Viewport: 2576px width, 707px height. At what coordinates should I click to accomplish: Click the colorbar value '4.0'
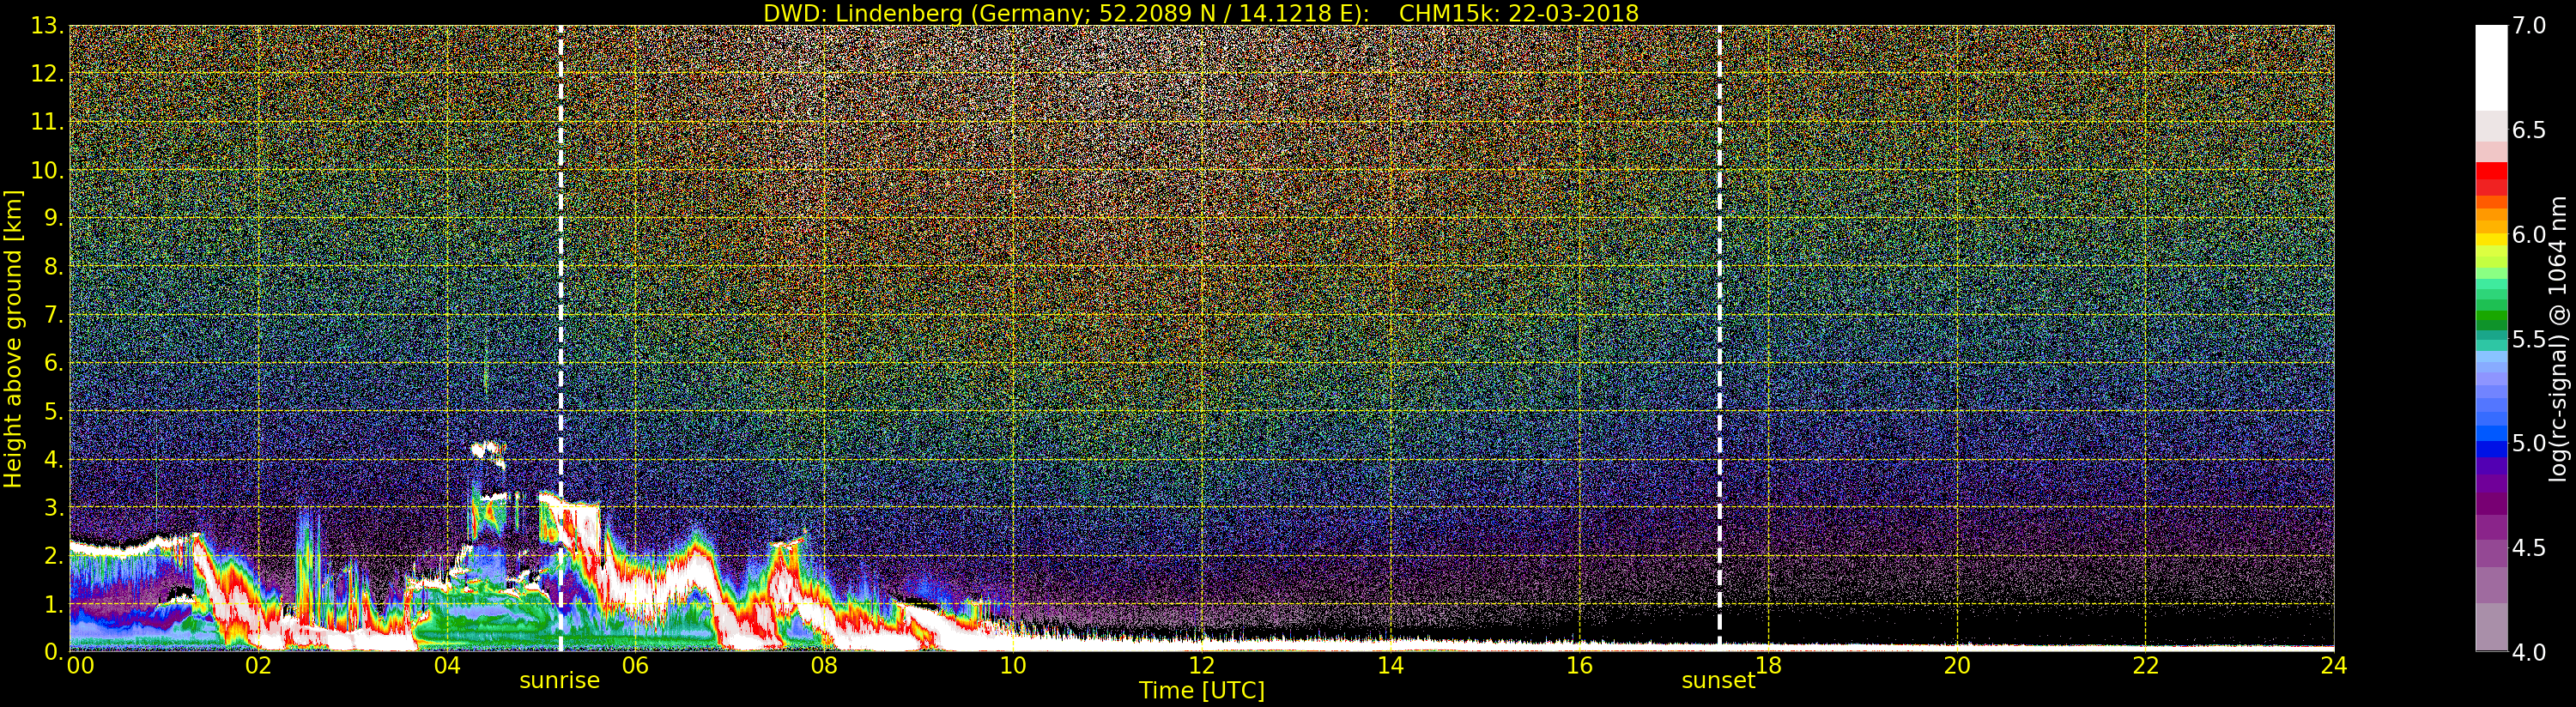[2529, 652]
